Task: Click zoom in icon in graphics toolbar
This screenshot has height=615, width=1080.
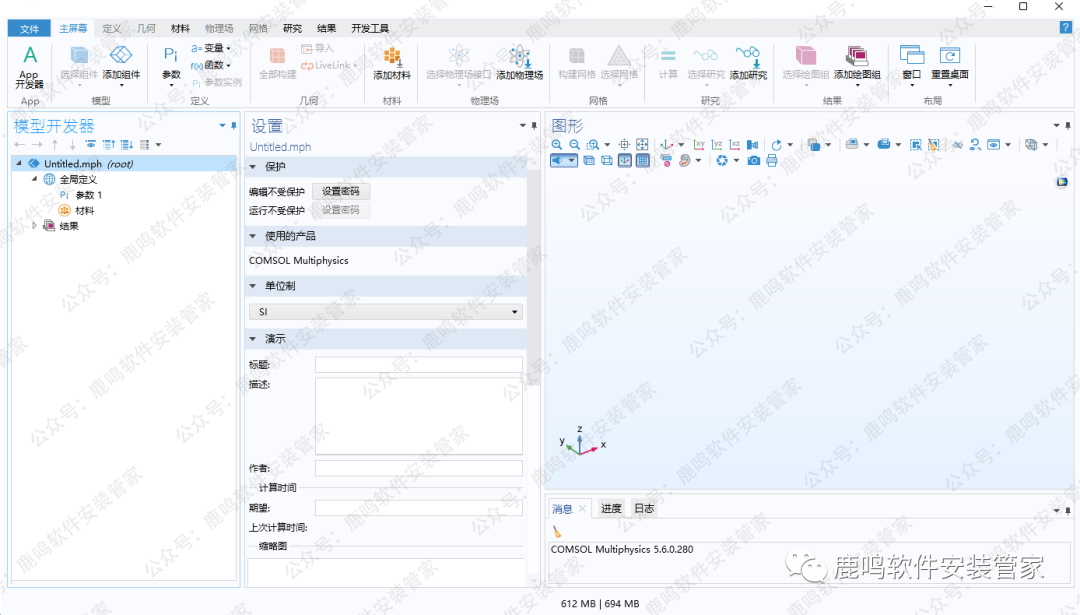Action: pos(558,145)
